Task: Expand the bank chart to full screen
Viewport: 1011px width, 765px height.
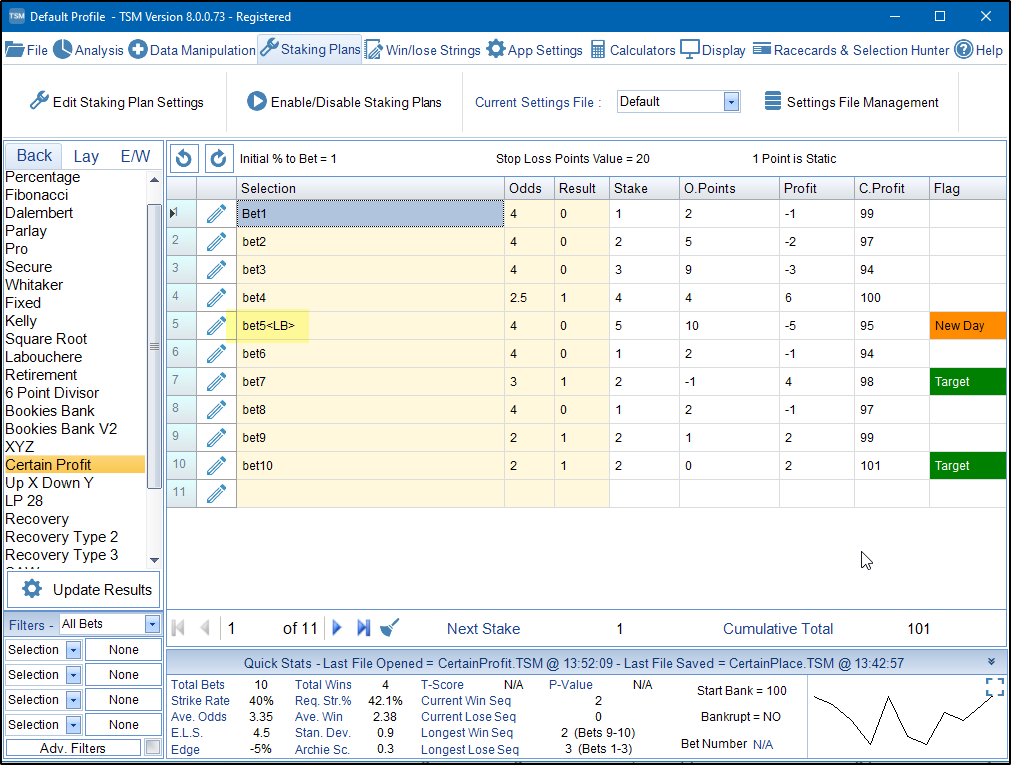Action: (994, 686)
